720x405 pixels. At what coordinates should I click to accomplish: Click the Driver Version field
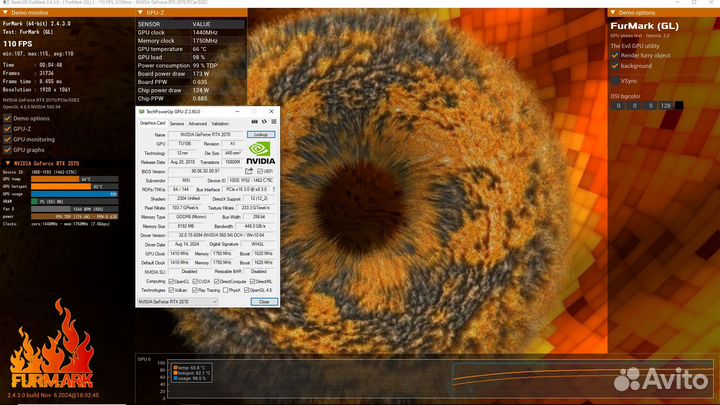point(221,235)
